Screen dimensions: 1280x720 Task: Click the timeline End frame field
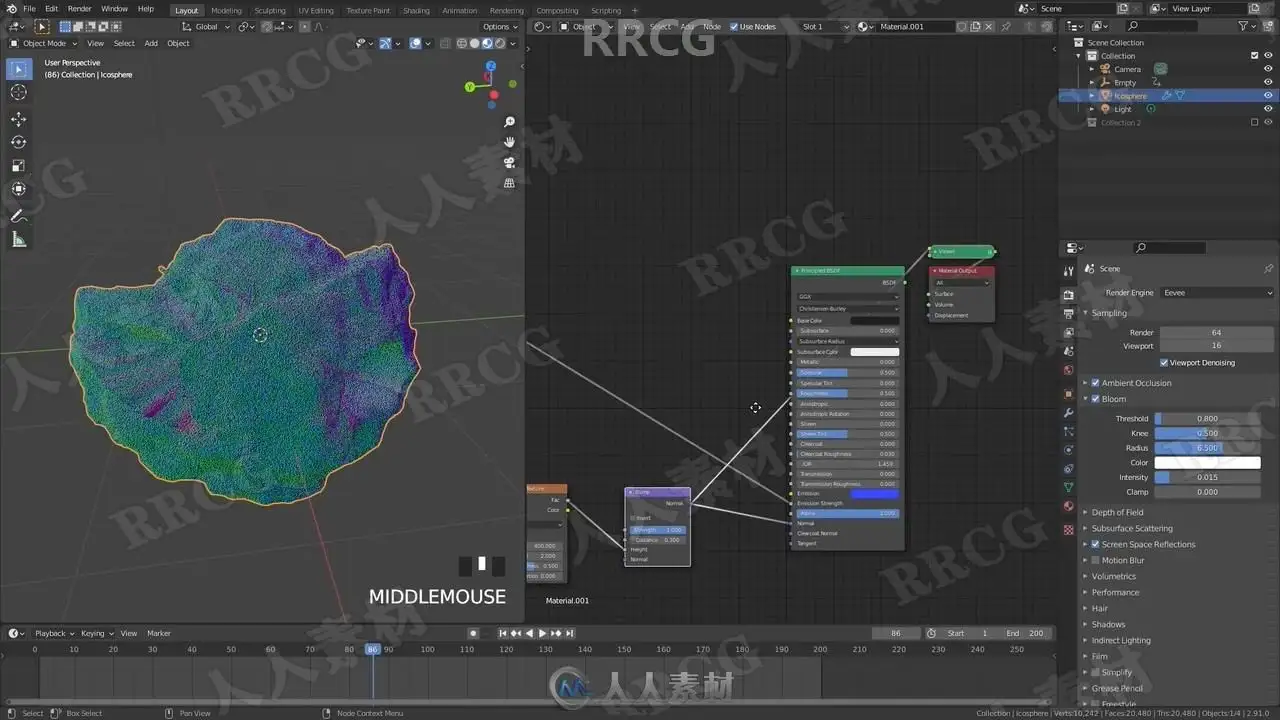click(x=1026, y=633)
